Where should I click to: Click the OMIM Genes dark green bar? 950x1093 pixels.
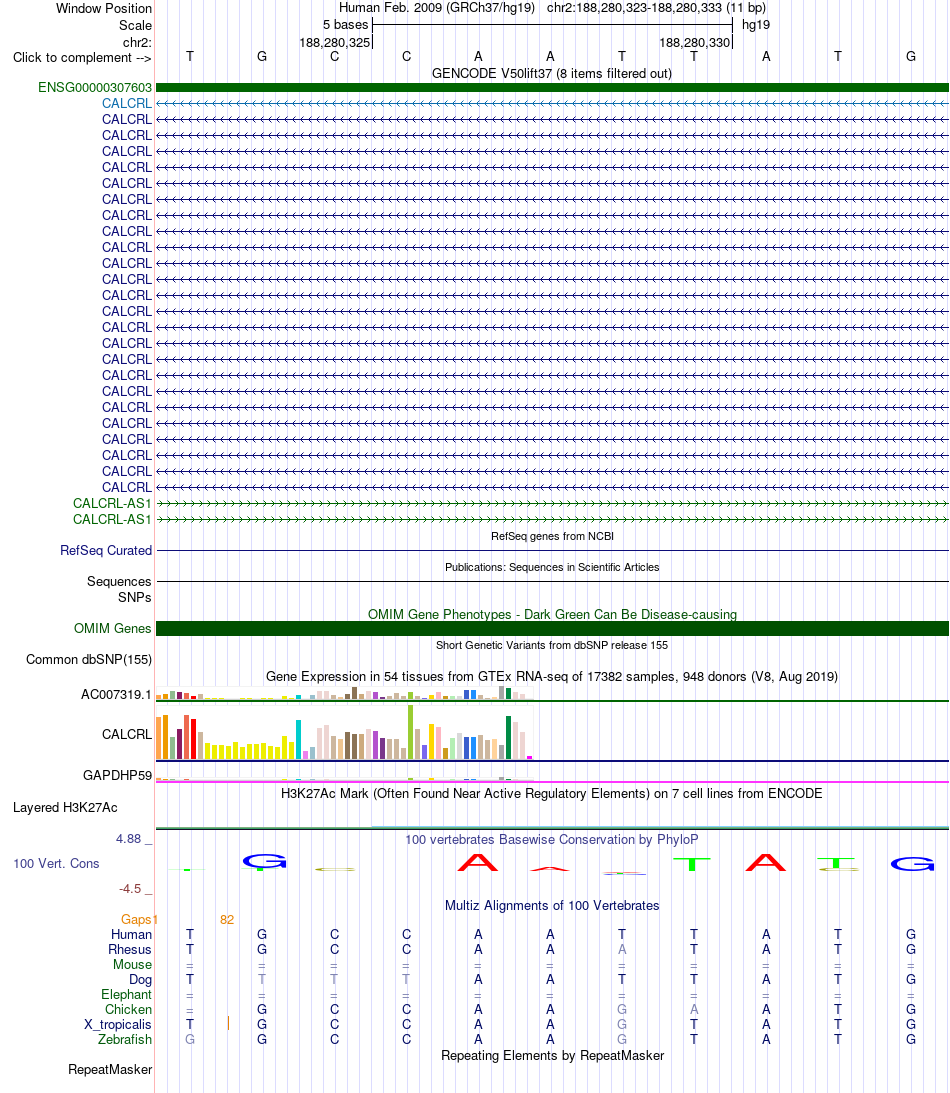point(552,628)
